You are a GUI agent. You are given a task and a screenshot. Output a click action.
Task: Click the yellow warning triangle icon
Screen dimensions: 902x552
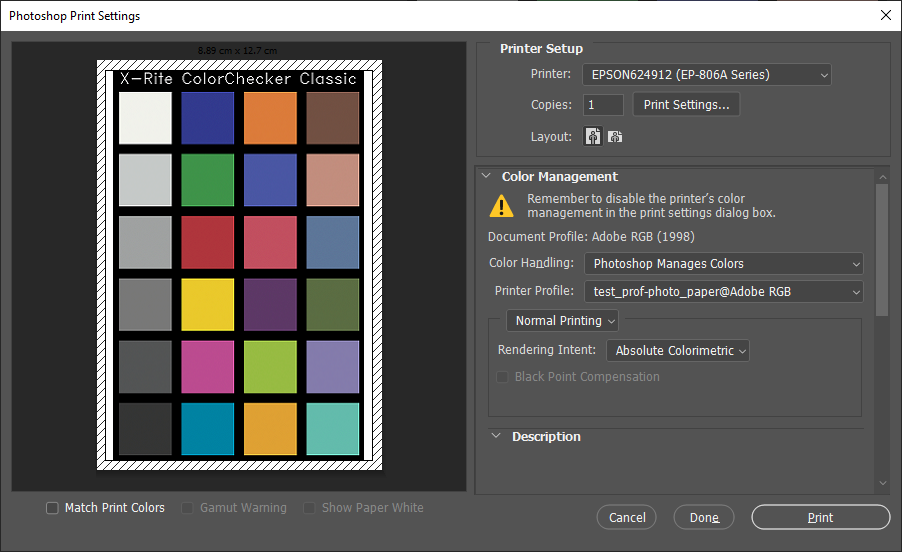501,206
